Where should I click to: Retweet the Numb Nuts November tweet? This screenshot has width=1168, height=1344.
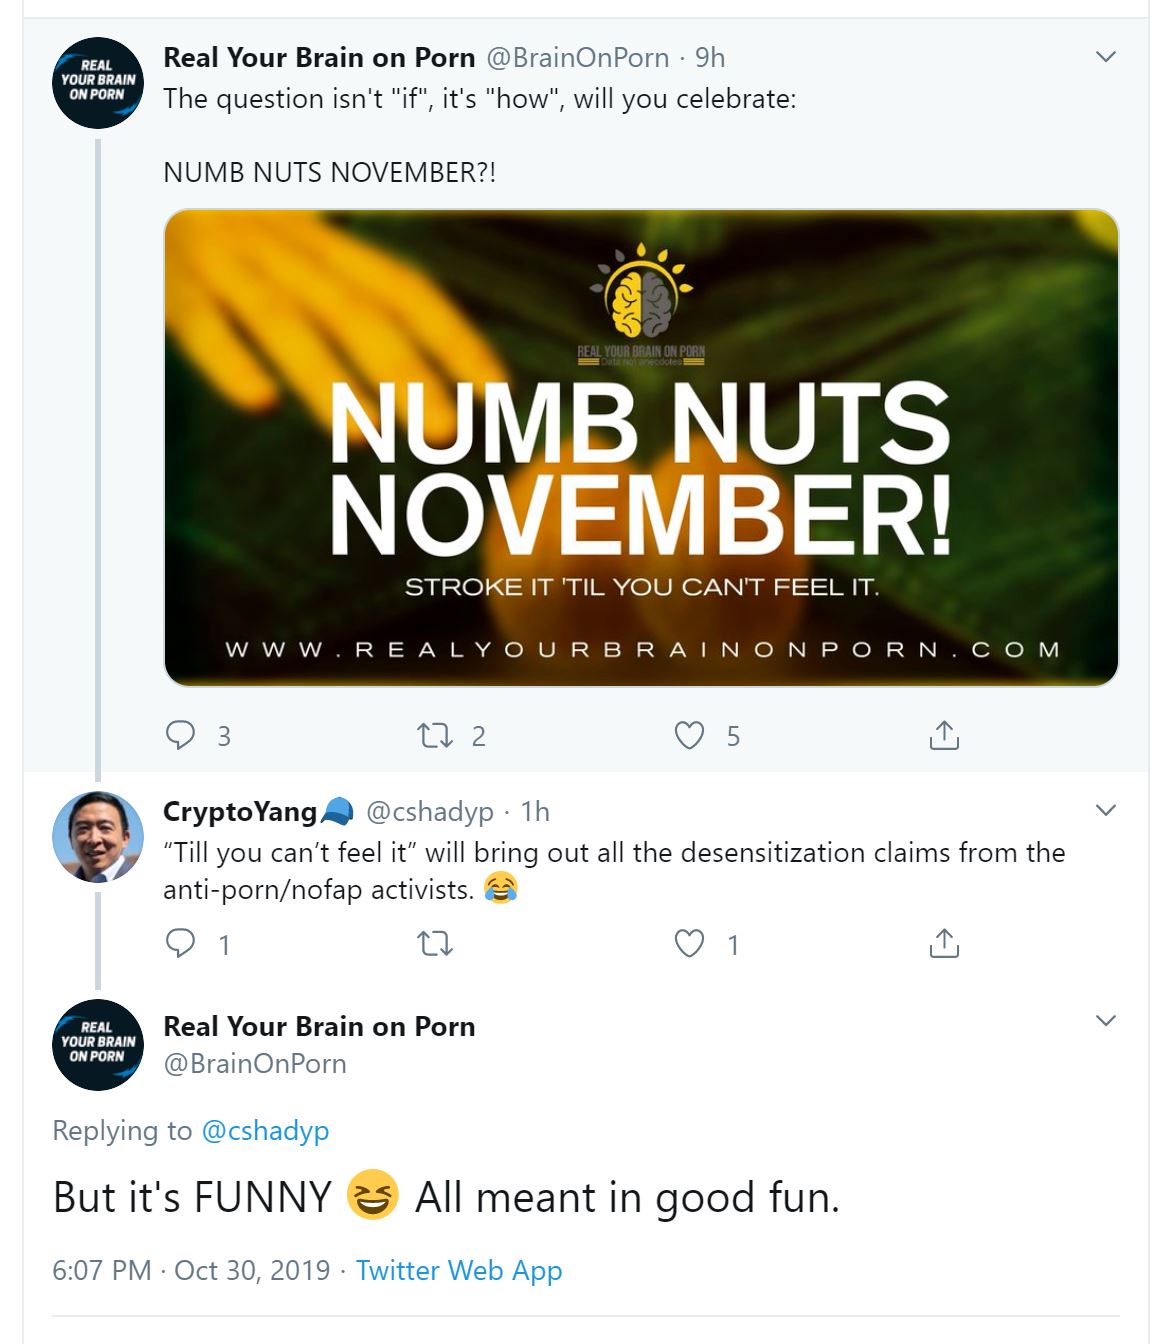tap(435, 736)
